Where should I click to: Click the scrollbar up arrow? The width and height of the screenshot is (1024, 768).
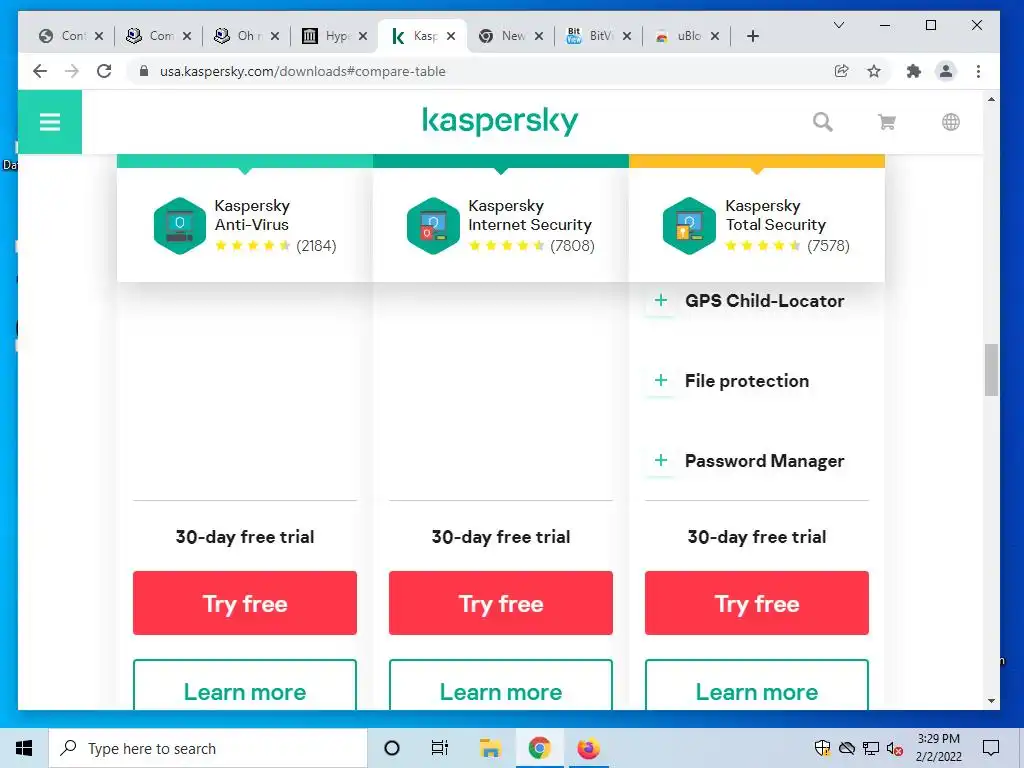(991, 99)
